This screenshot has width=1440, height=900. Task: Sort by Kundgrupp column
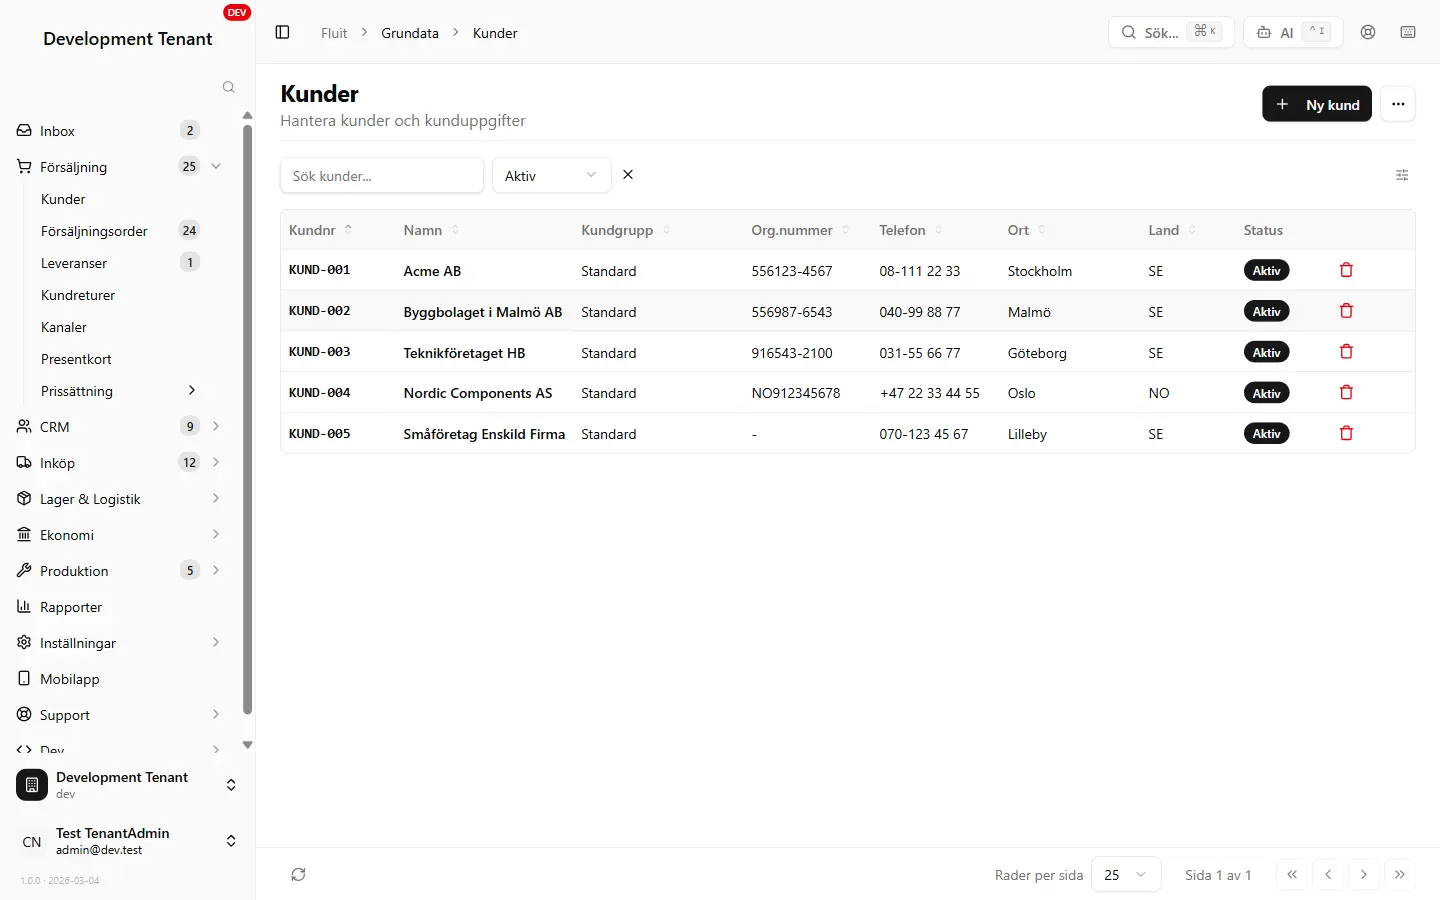[626, 230]
